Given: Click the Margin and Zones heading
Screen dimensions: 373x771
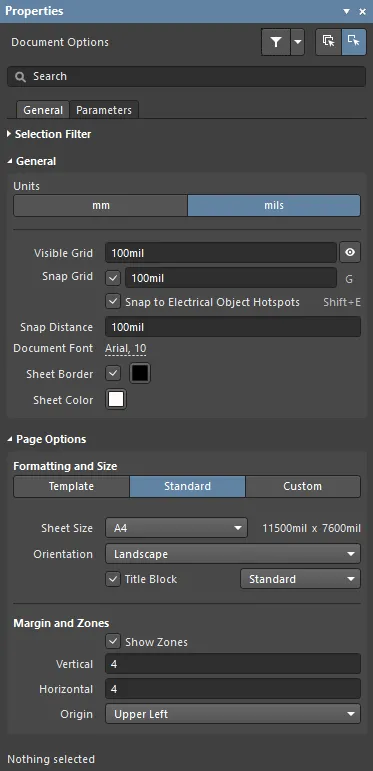Looking at the screenshot, I should pyautogui.click(x=61, y=623).
